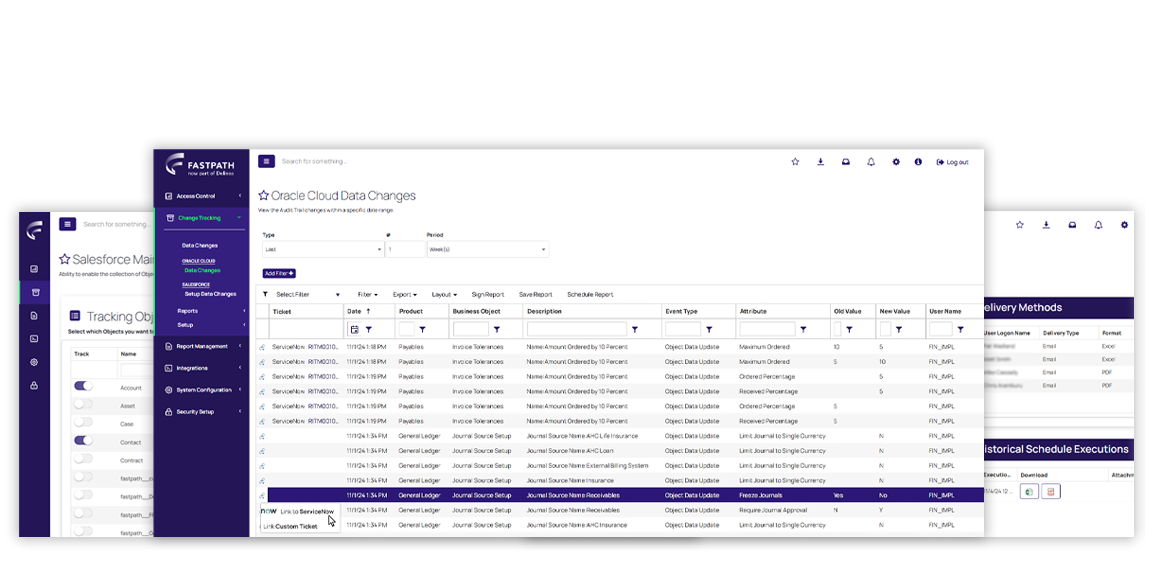Expand Access Control in the sidebar

(202, 196)
